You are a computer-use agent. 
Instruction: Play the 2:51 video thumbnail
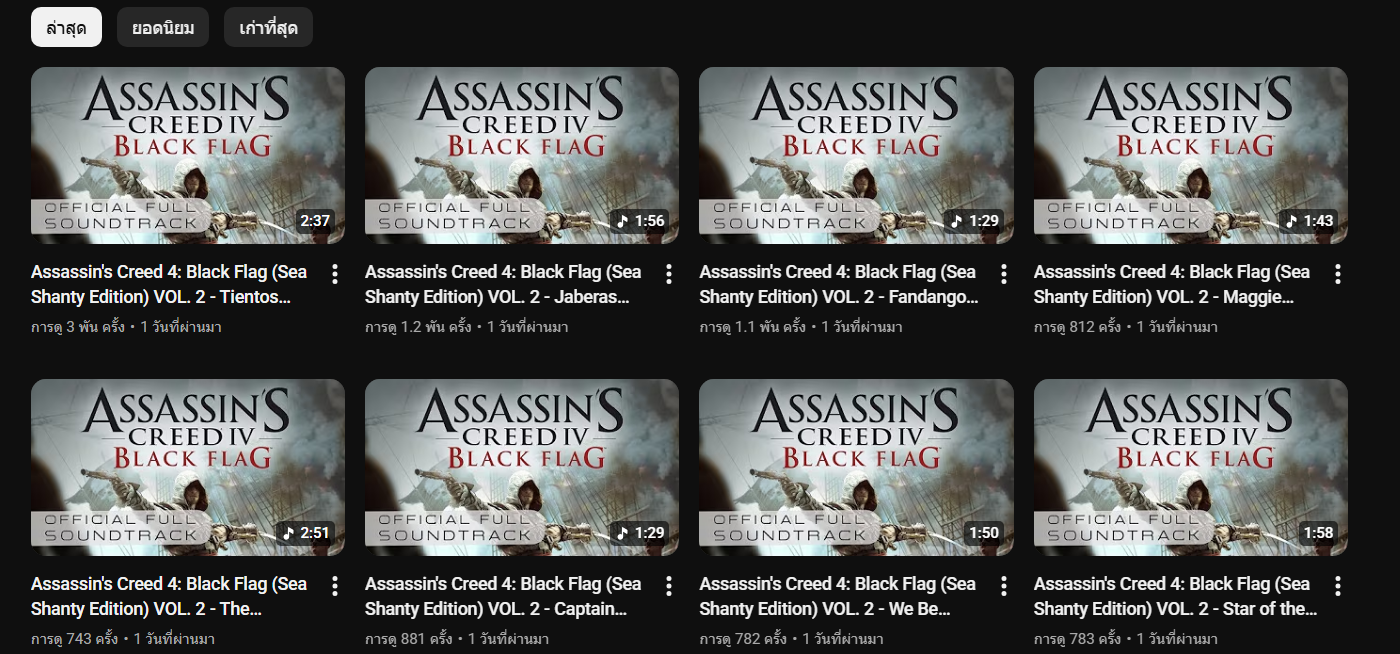188,467
